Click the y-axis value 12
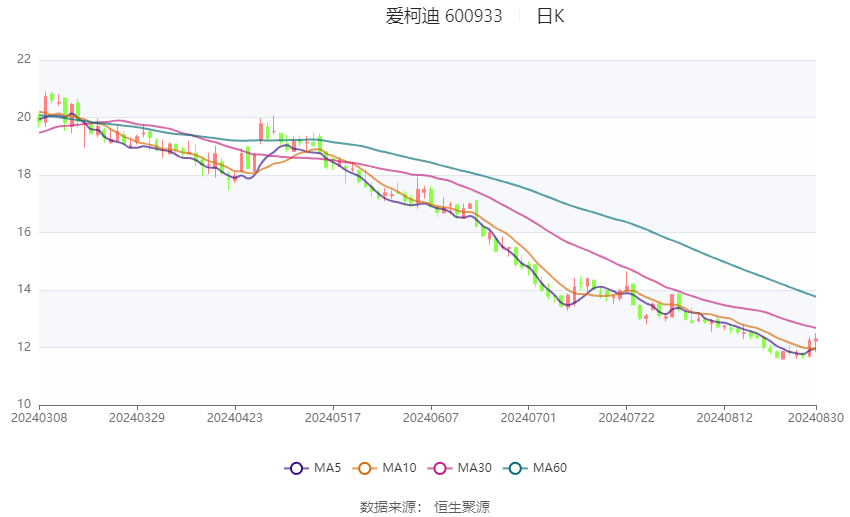 [24, 347]
